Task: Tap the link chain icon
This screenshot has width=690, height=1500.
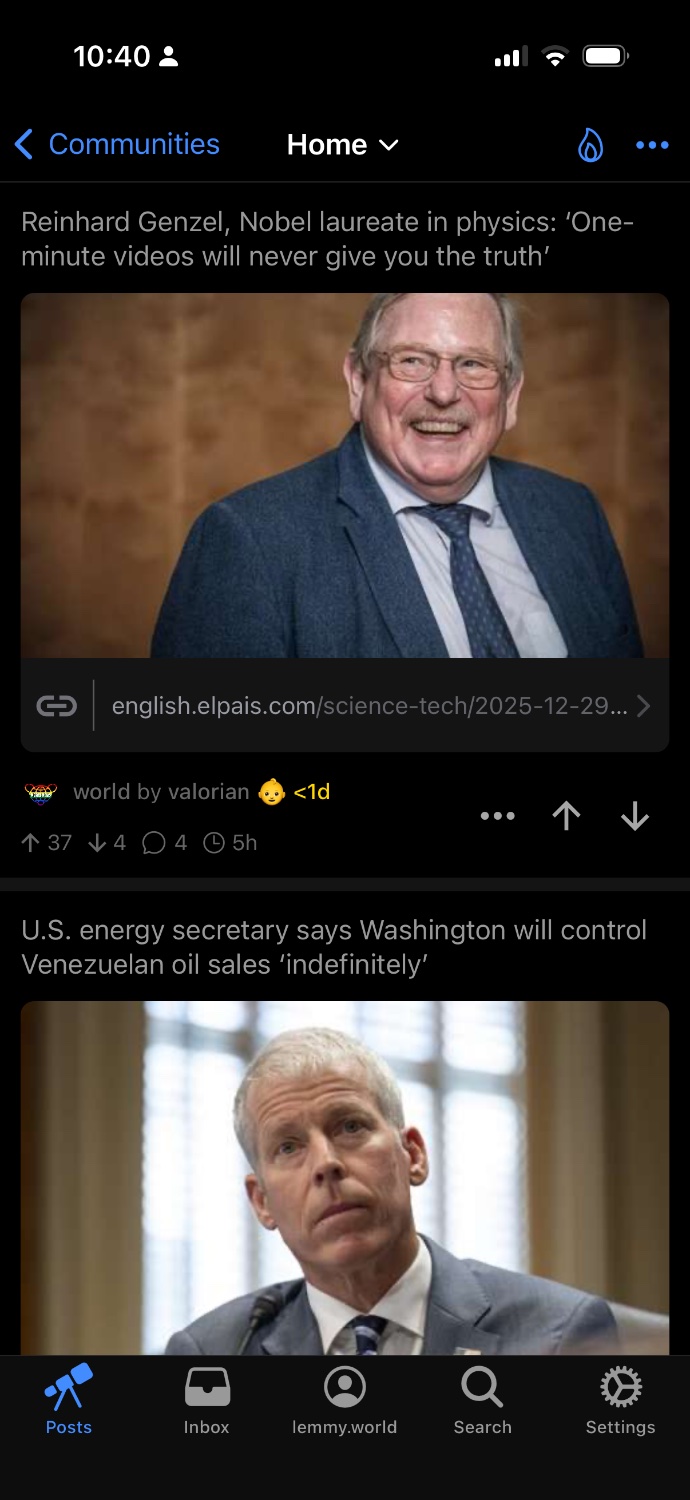Action: pos(57,706)
